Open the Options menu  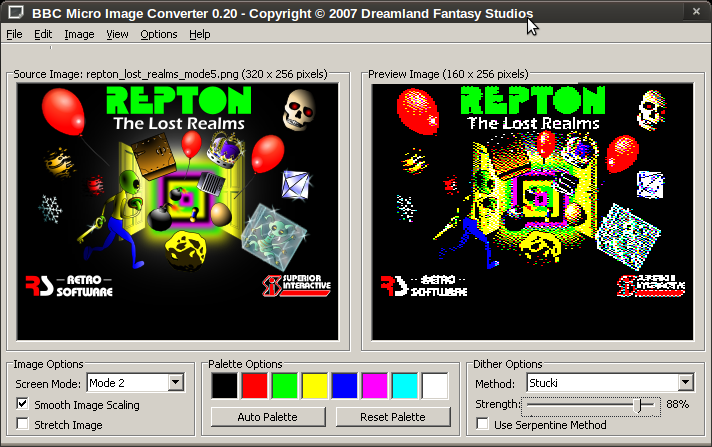click(158, 34)
